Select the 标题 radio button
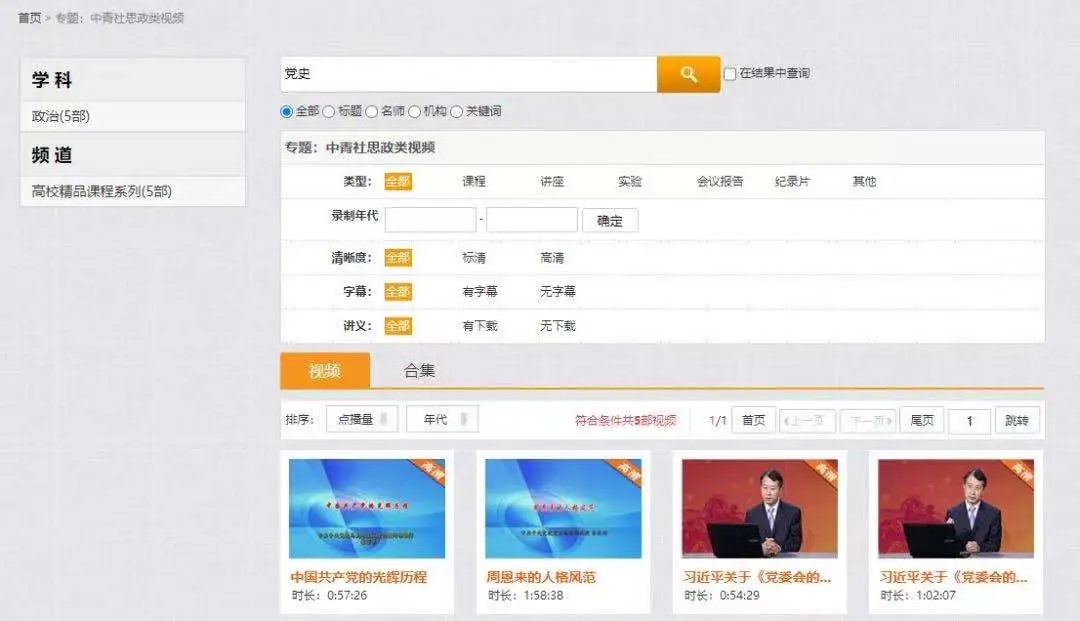The image size is (1080, 621). tap(329, 112)
